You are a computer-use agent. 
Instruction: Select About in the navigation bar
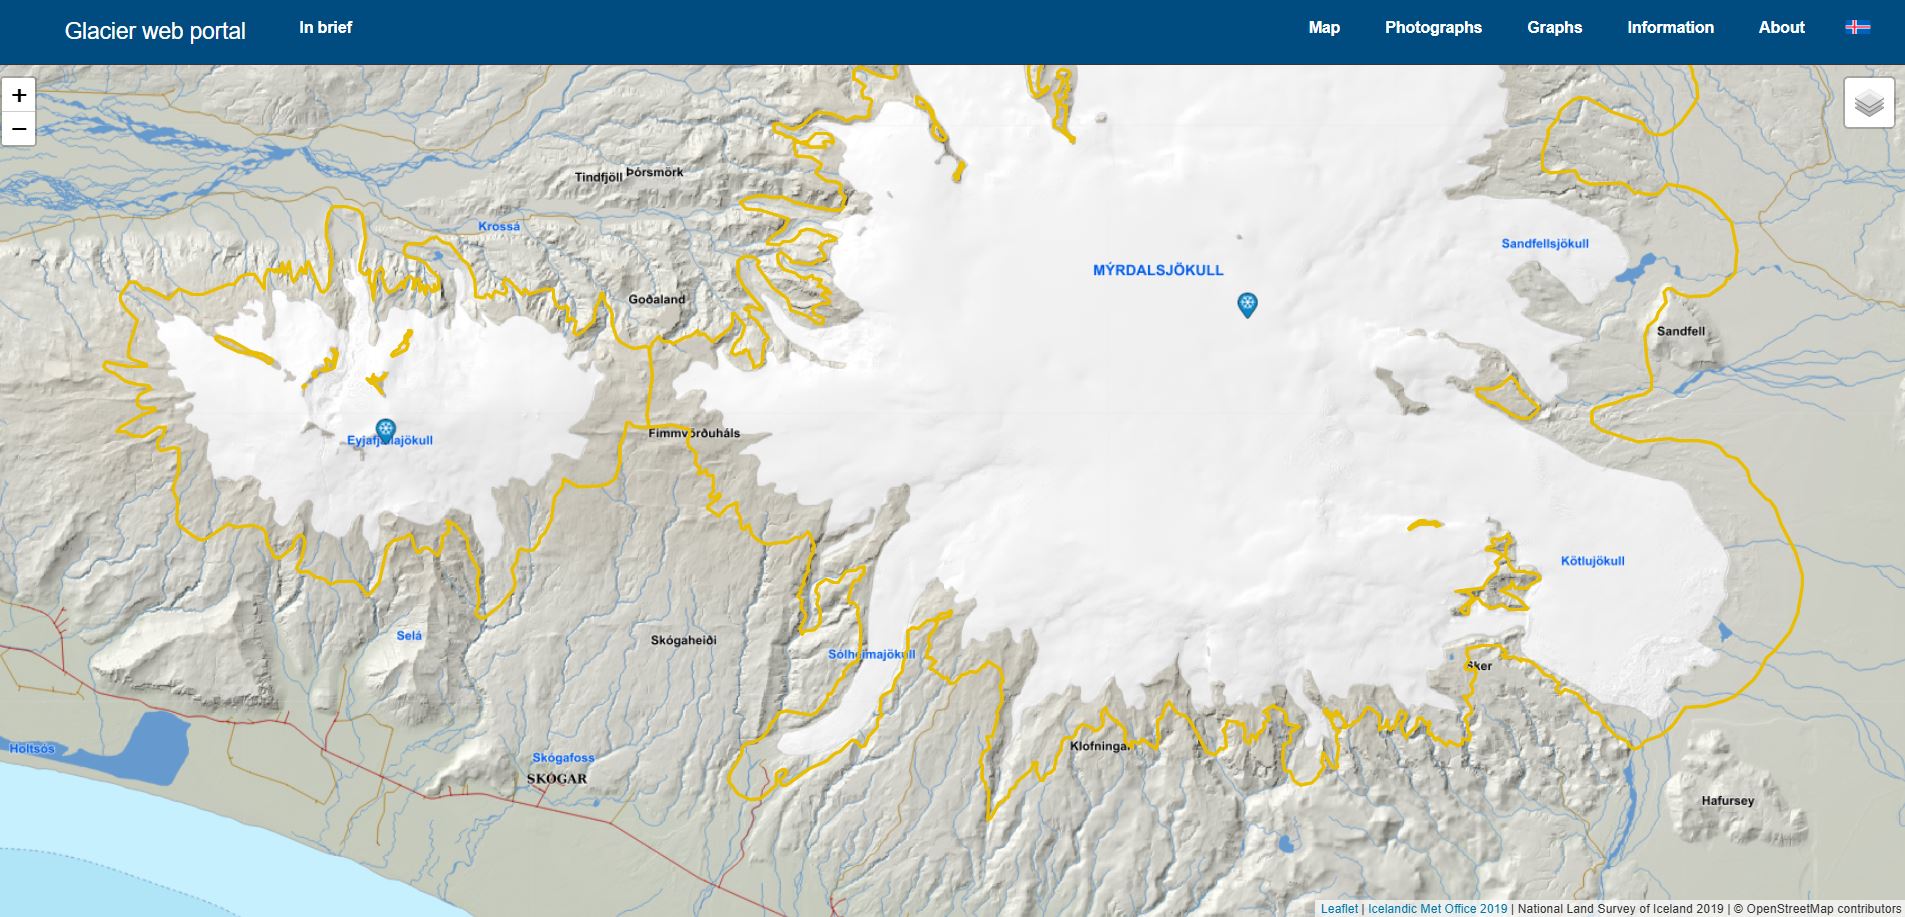click(x=1781, y=28)
